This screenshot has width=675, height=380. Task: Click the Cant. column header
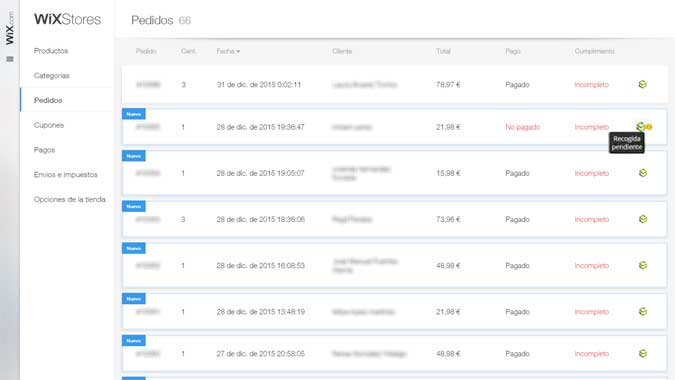pyautogui.click(x=188, y=51)
